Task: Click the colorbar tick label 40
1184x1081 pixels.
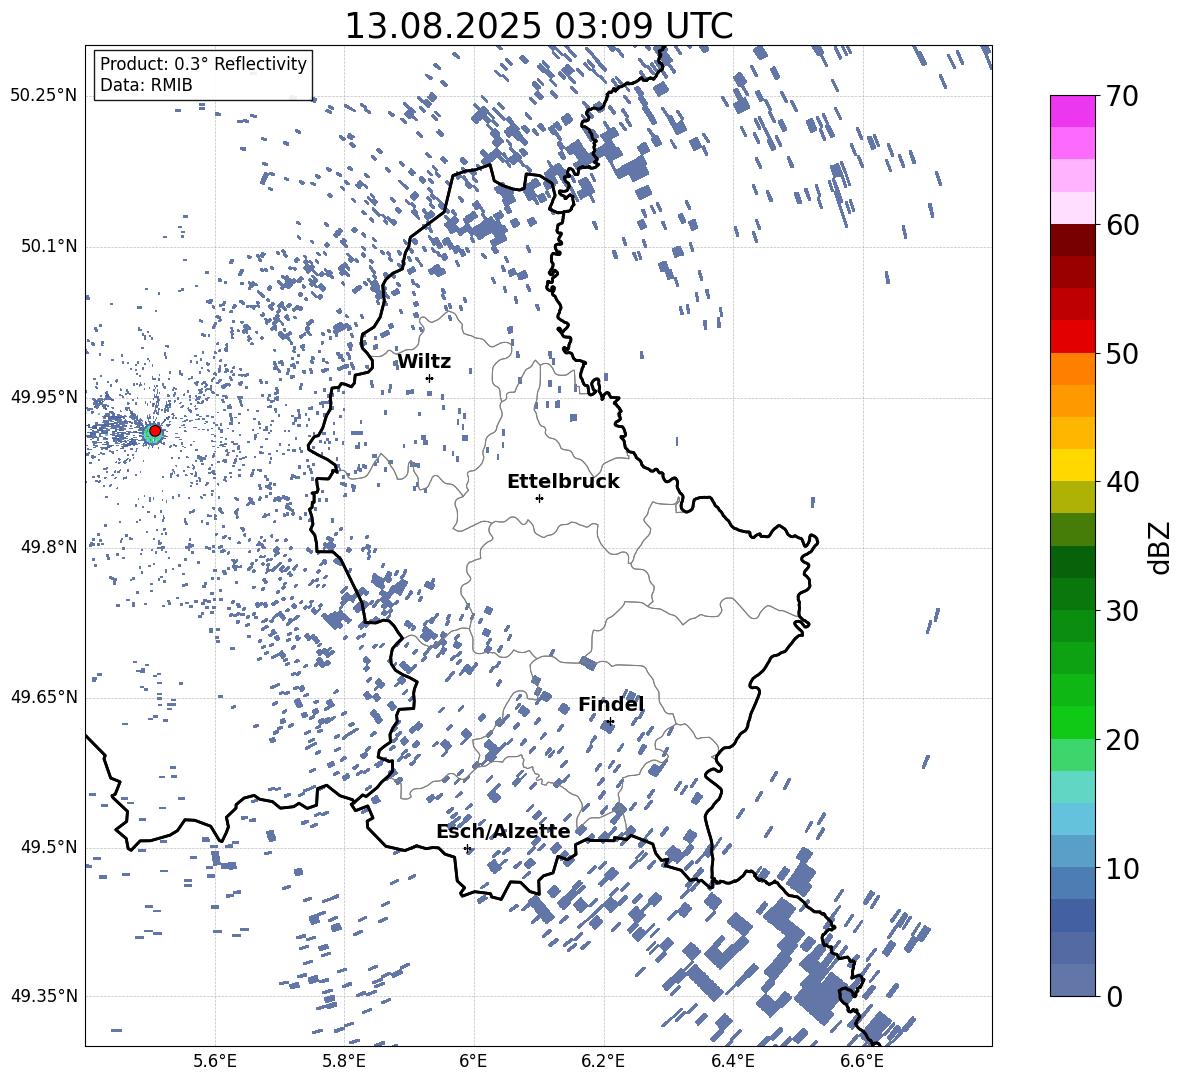Action: pos(1122,482)
